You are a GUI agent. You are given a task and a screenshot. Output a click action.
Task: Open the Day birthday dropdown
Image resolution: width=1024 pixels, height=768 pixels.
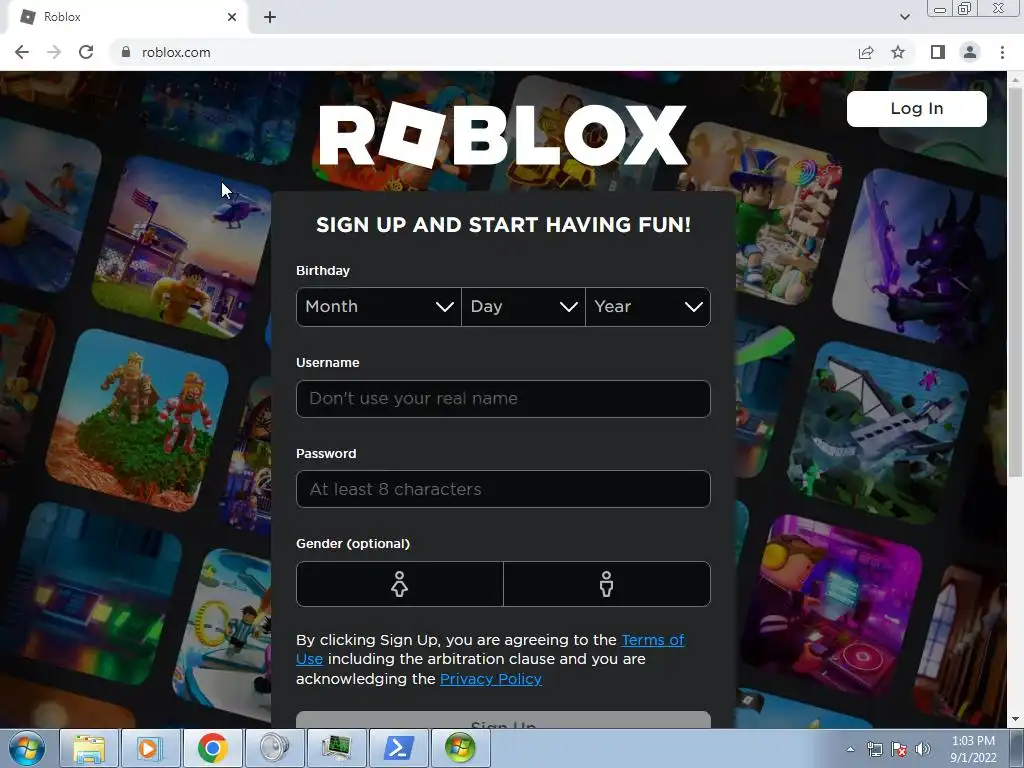[x=523, y=307]
